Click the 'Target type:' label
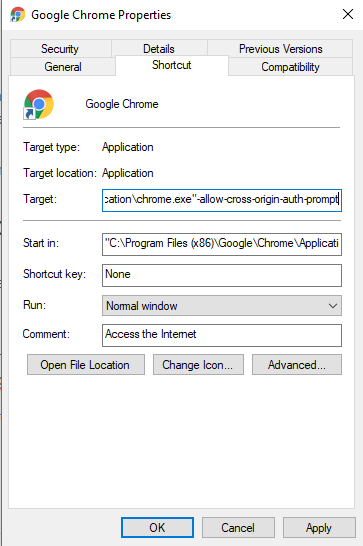363x546 pixels. (51, 147)
